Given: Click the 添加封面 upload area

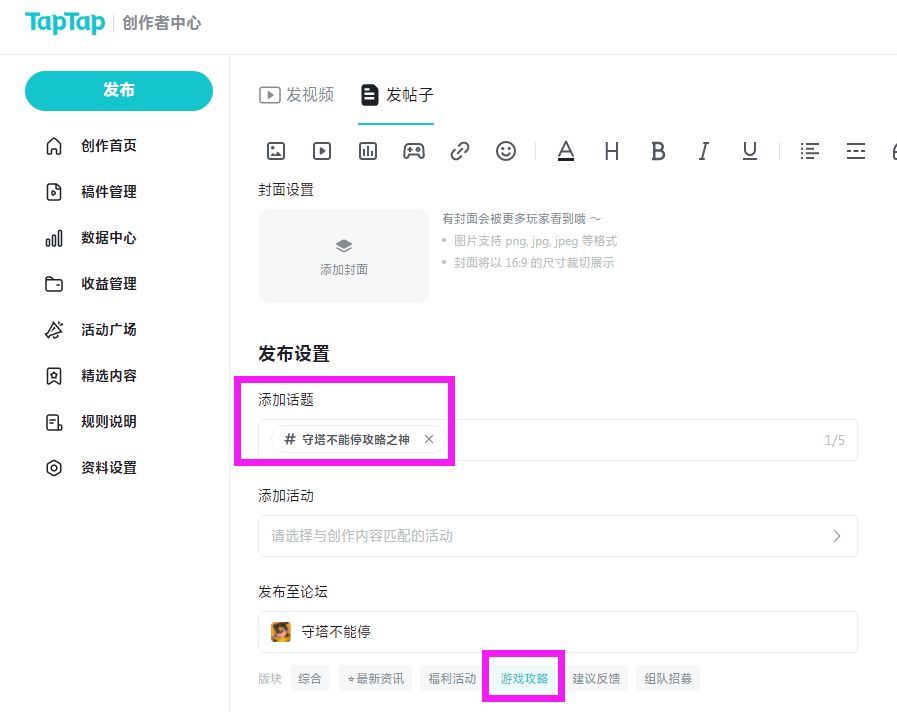Looking at the screenshot, I should click(x=344, y=256).
